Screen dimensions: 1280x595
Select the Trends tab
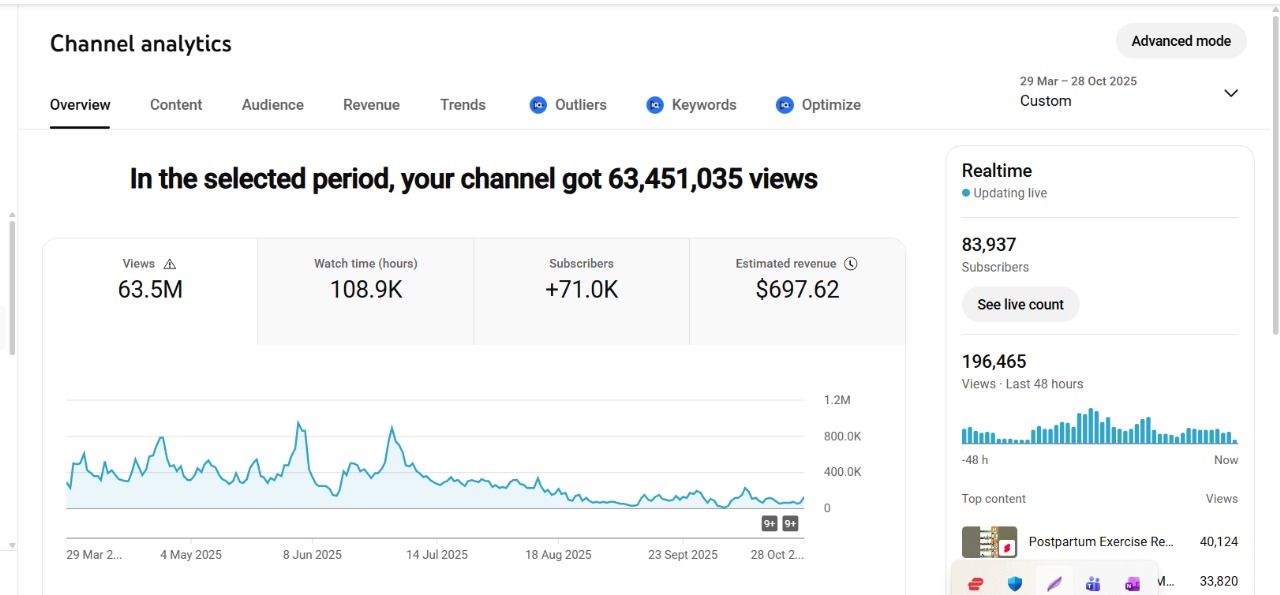463,105
